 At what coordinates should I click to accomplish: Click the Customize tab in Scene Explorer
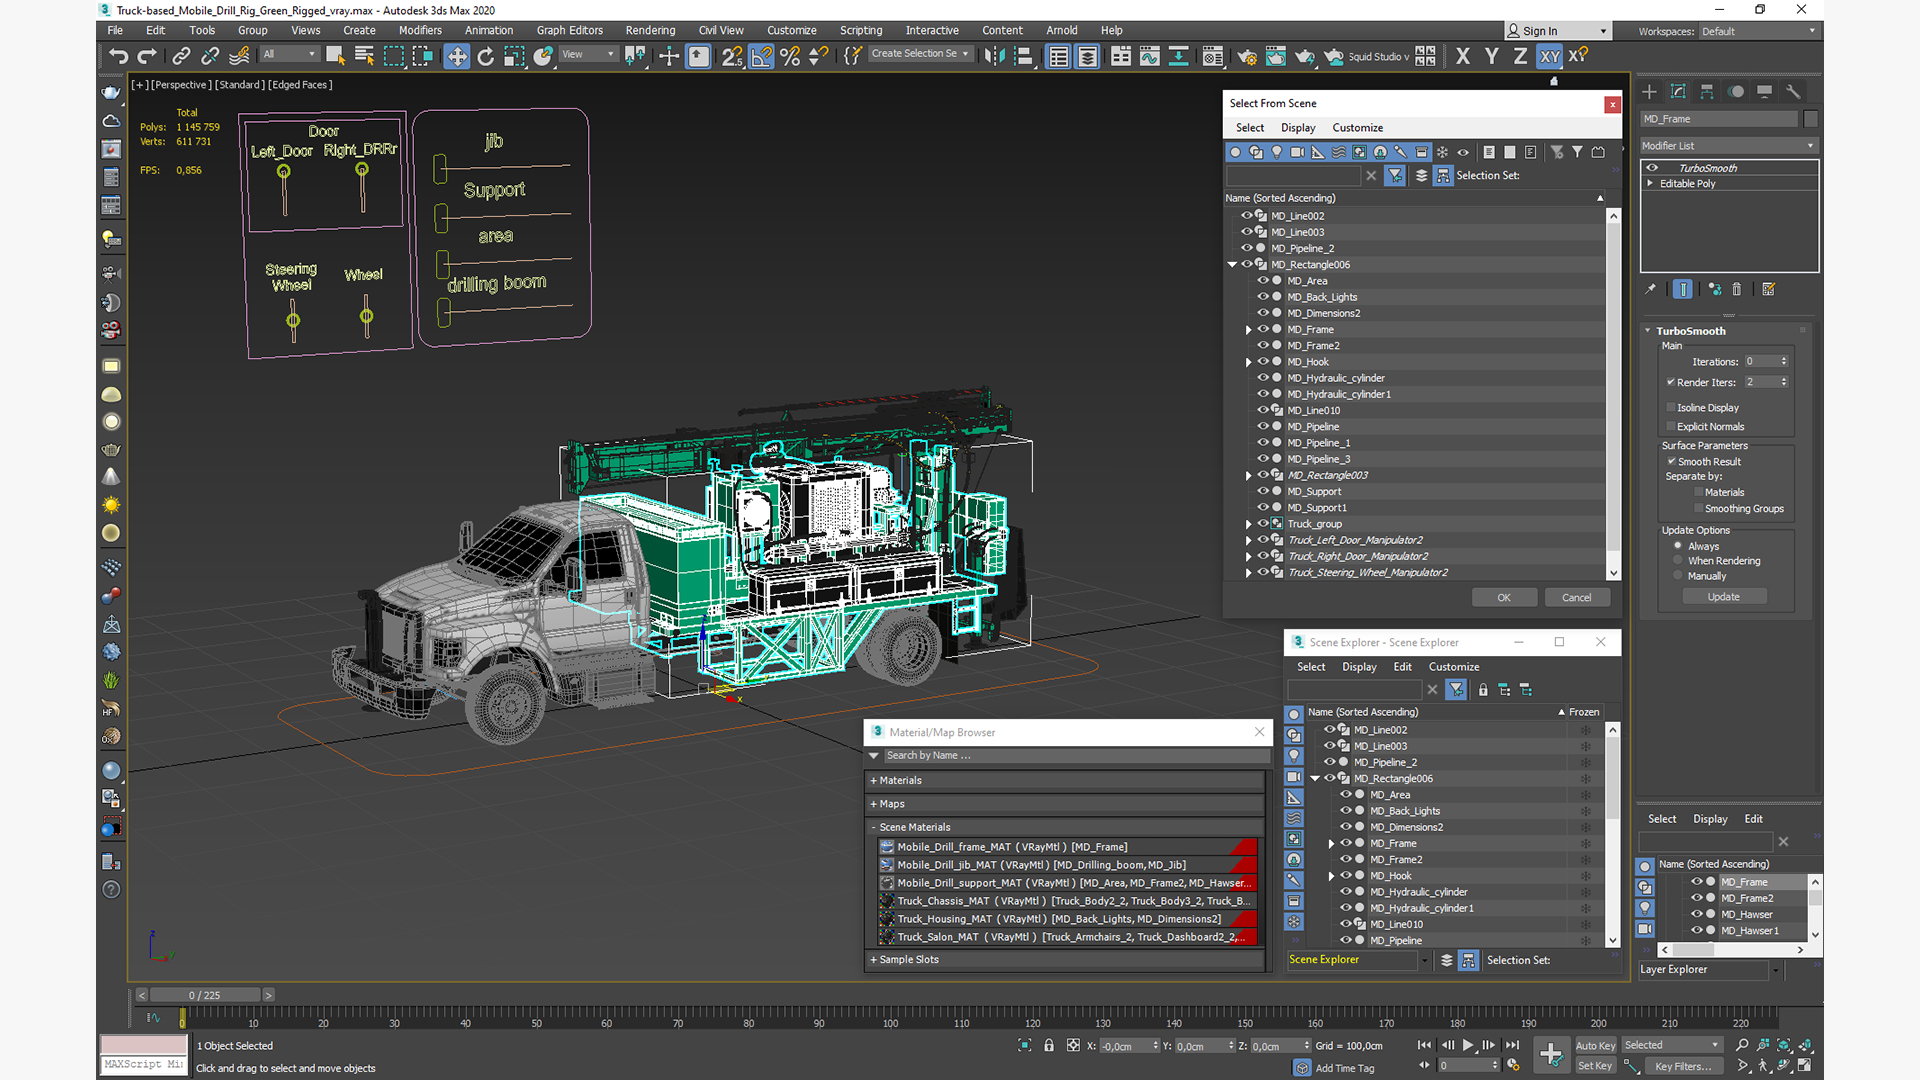coord(1452,666)
